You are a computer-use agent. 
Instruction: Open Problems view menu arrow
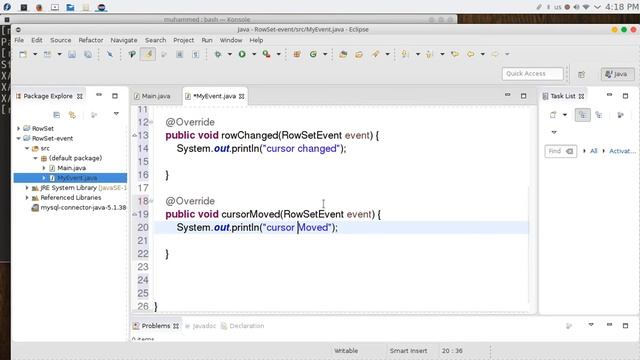591,325
